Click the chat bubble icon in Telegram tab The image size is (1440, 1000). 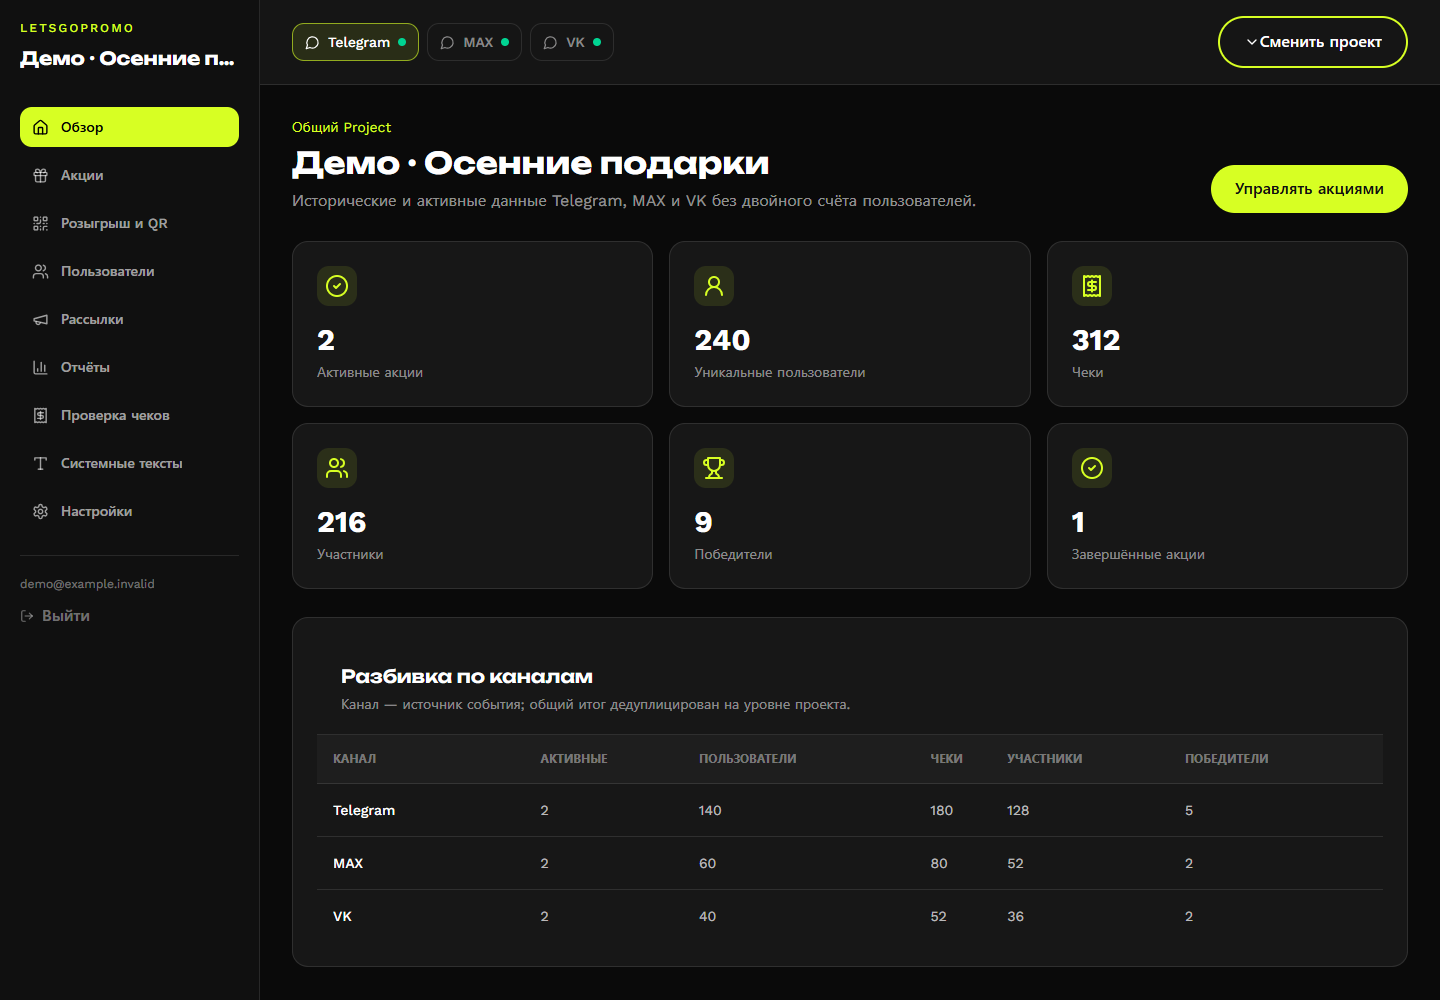coord(312,42)
